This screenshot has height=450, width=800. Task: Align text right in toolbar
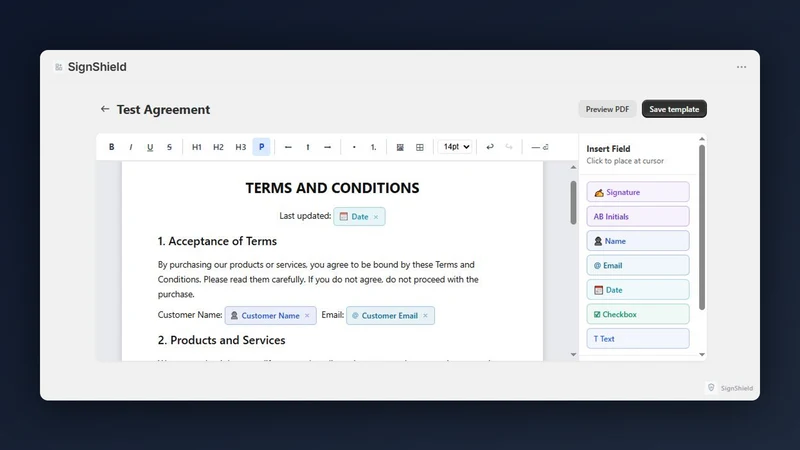pyautogui.click(x=328, y=147)
